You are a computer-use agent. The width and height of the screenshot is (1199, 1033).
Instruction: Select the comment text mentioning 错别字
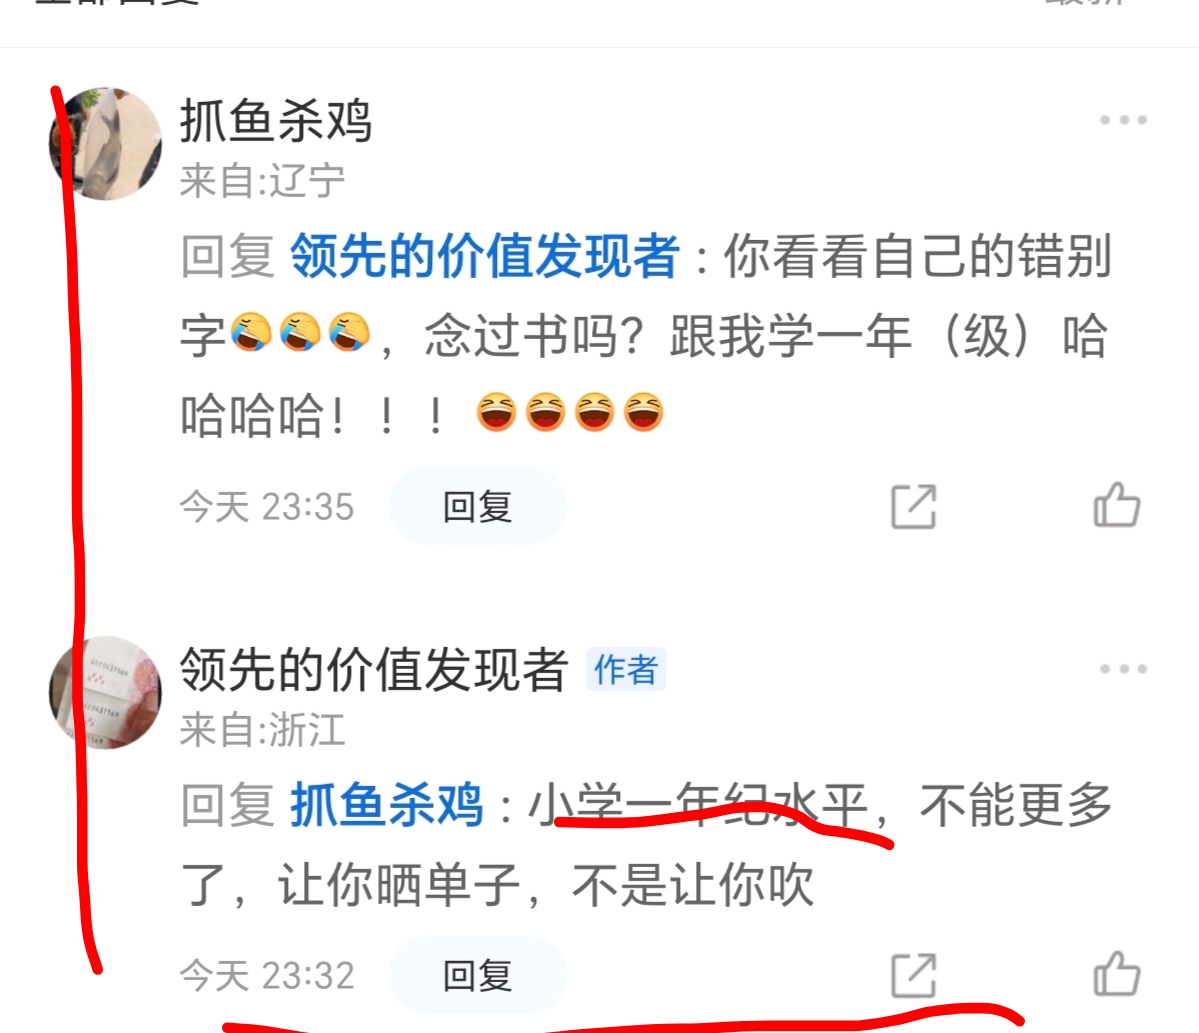tap(646, 336)
